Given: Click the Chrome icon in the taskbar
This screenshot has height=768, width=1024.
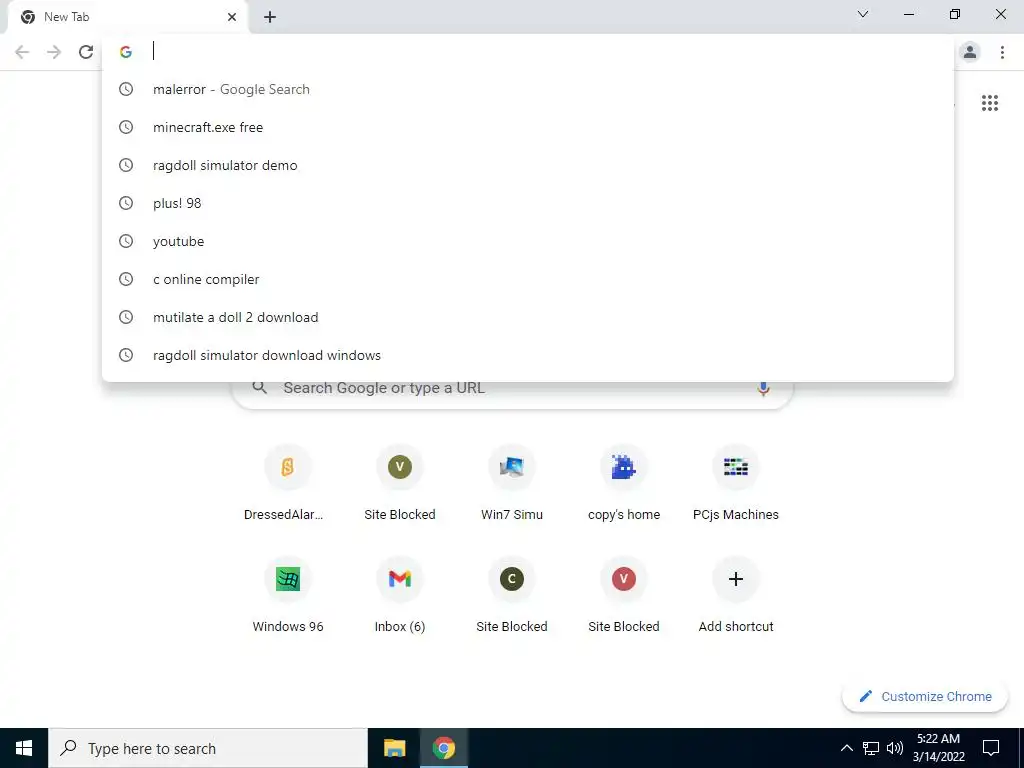Looking at the screenshot, I should (x=443, y=748).
